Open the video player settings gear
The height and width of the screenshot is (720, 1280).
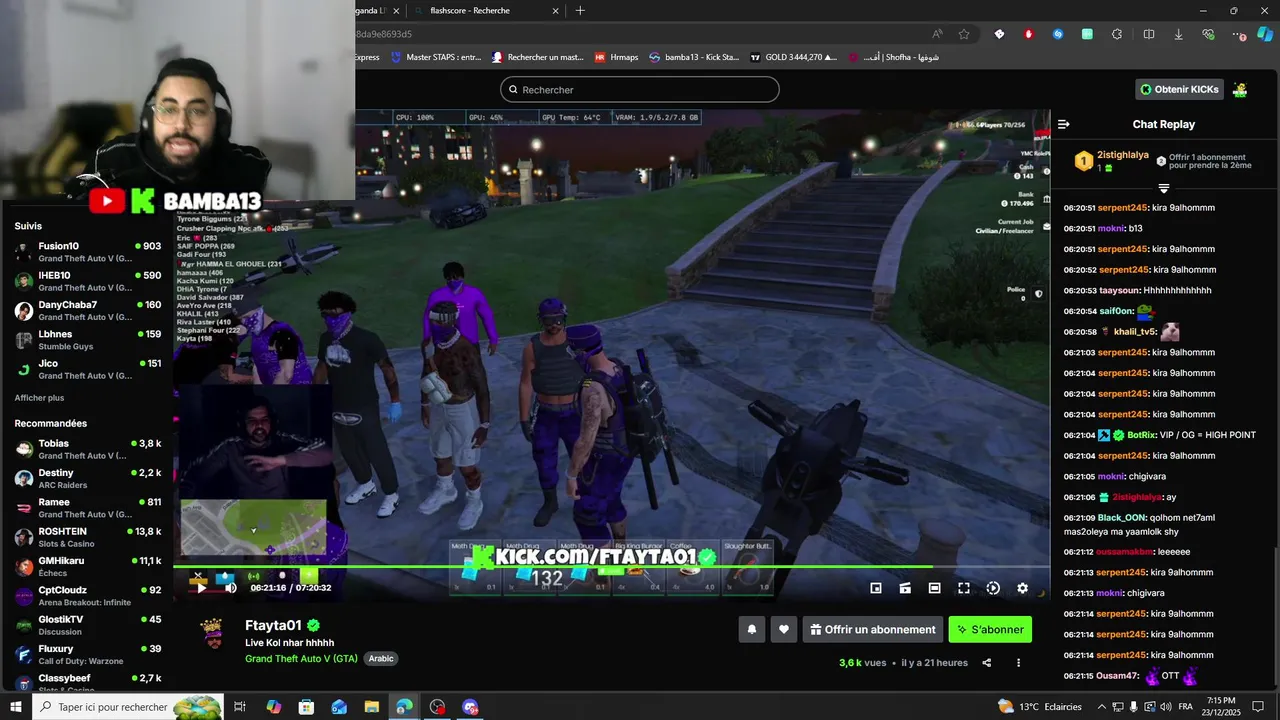point(1022,588)
